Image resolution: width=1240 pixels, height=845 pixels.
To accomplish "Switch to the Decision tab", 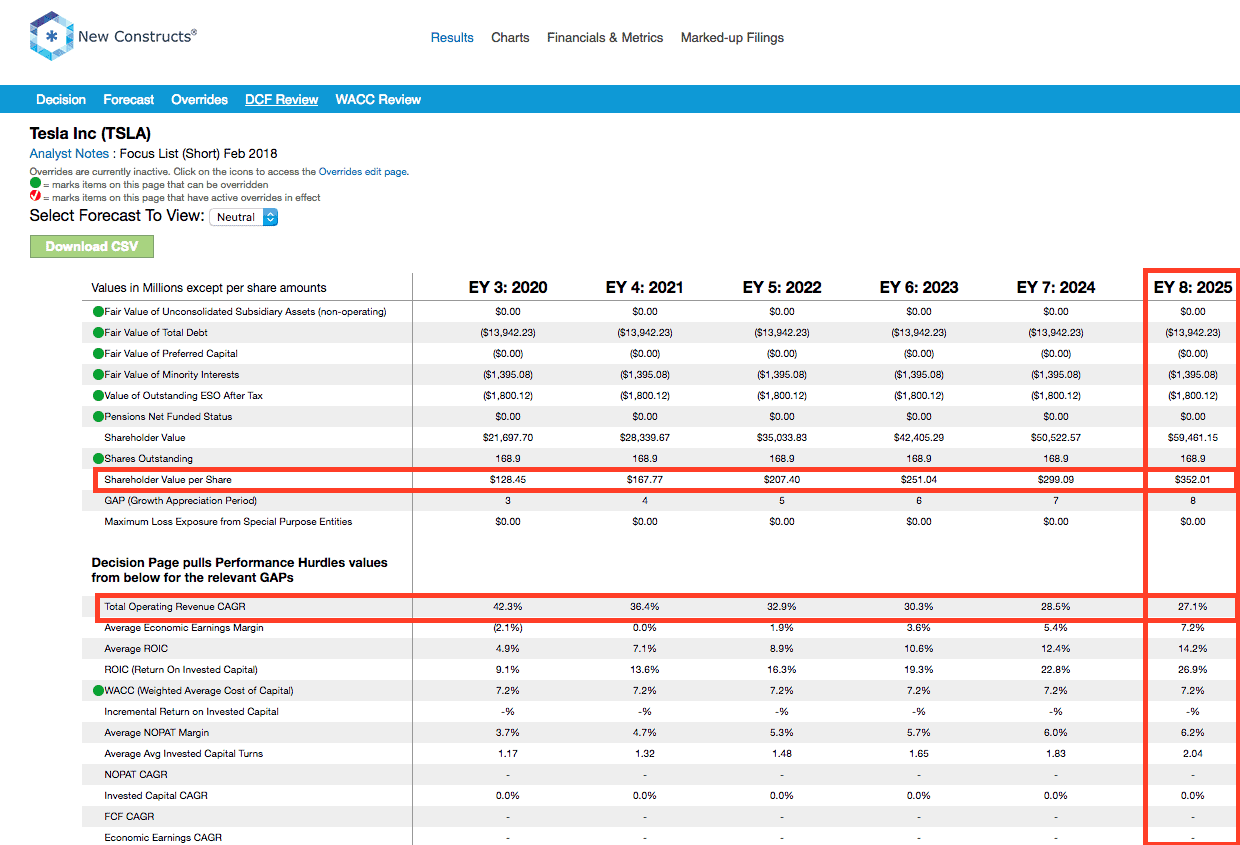I will pyautogui.click(x=61, y=100).
